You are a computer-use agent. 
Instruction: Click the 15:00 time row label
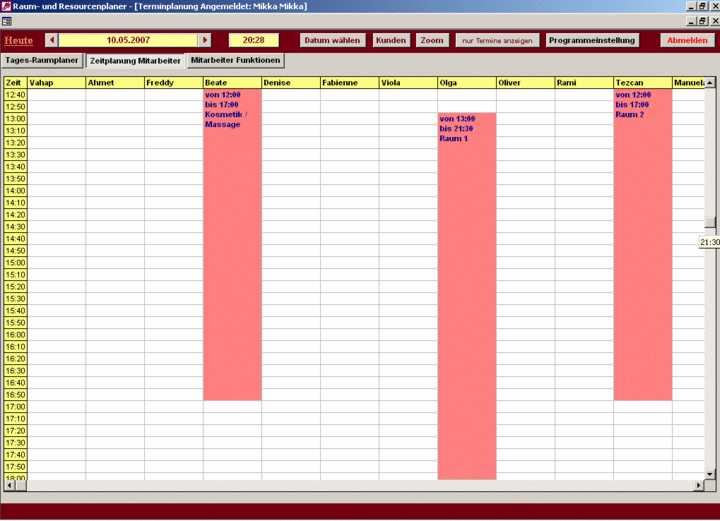coord(16,263)
